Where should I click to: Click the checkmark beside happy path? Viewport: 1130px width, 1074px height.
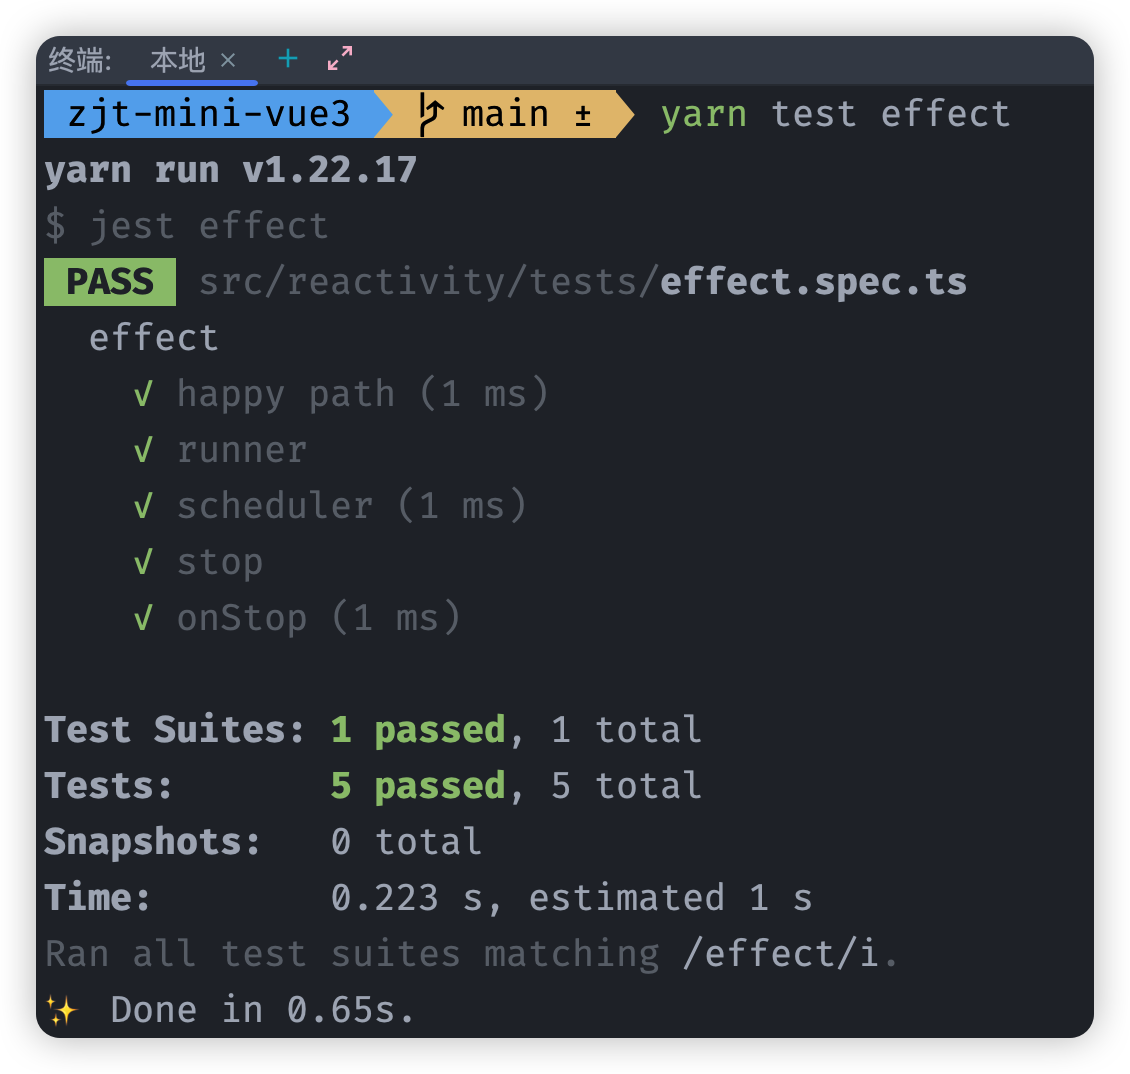[143, 394]
